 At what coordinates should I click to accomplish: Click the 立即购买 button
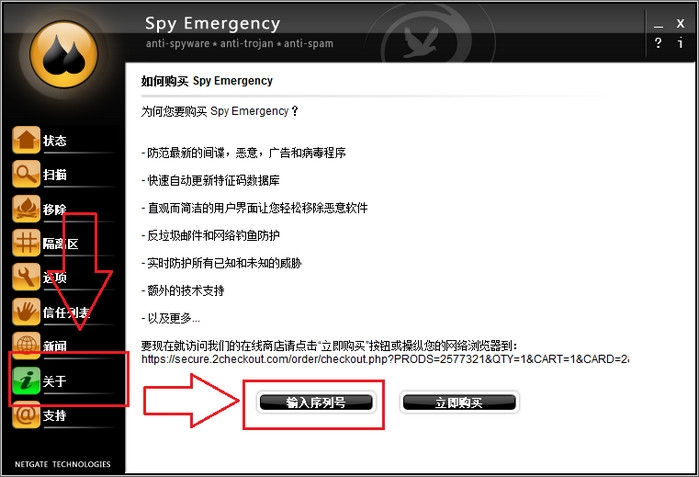tap(459, 403)
